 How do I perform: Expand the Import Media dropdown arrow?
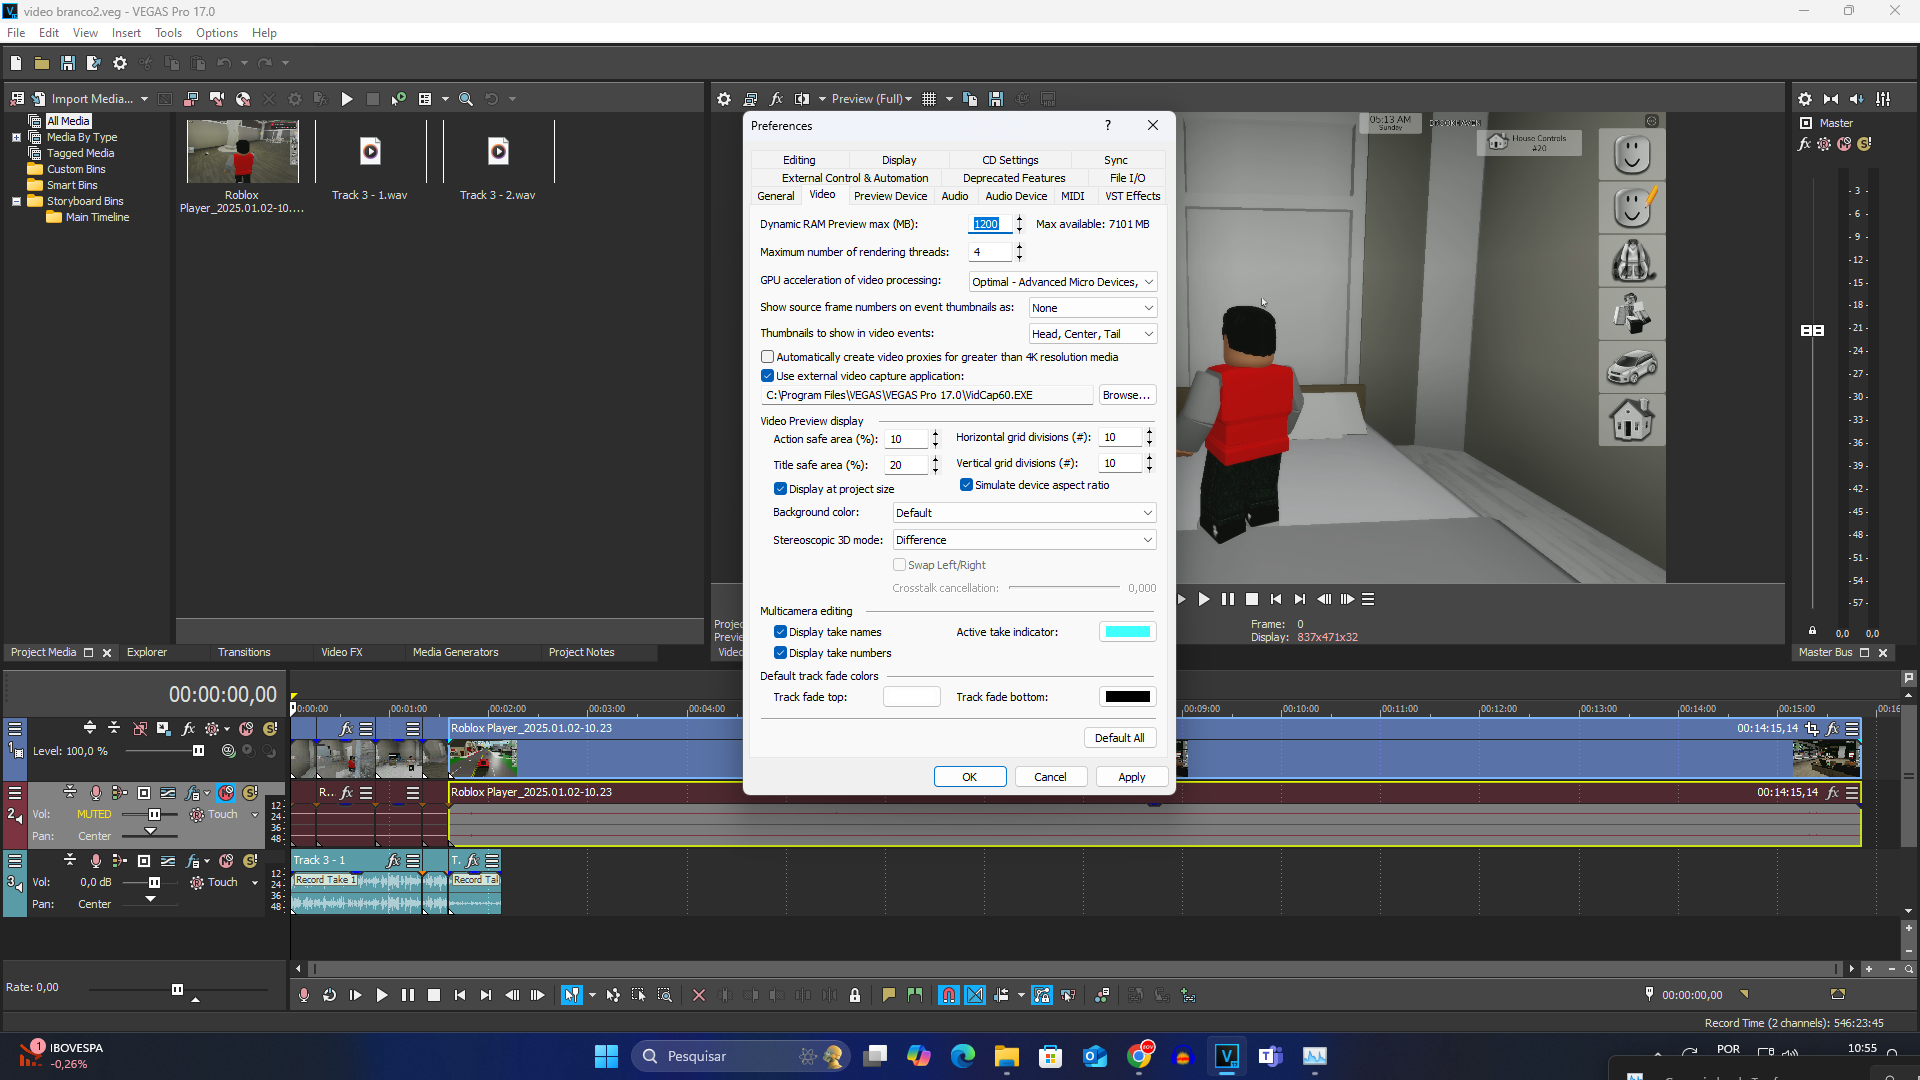144,99
